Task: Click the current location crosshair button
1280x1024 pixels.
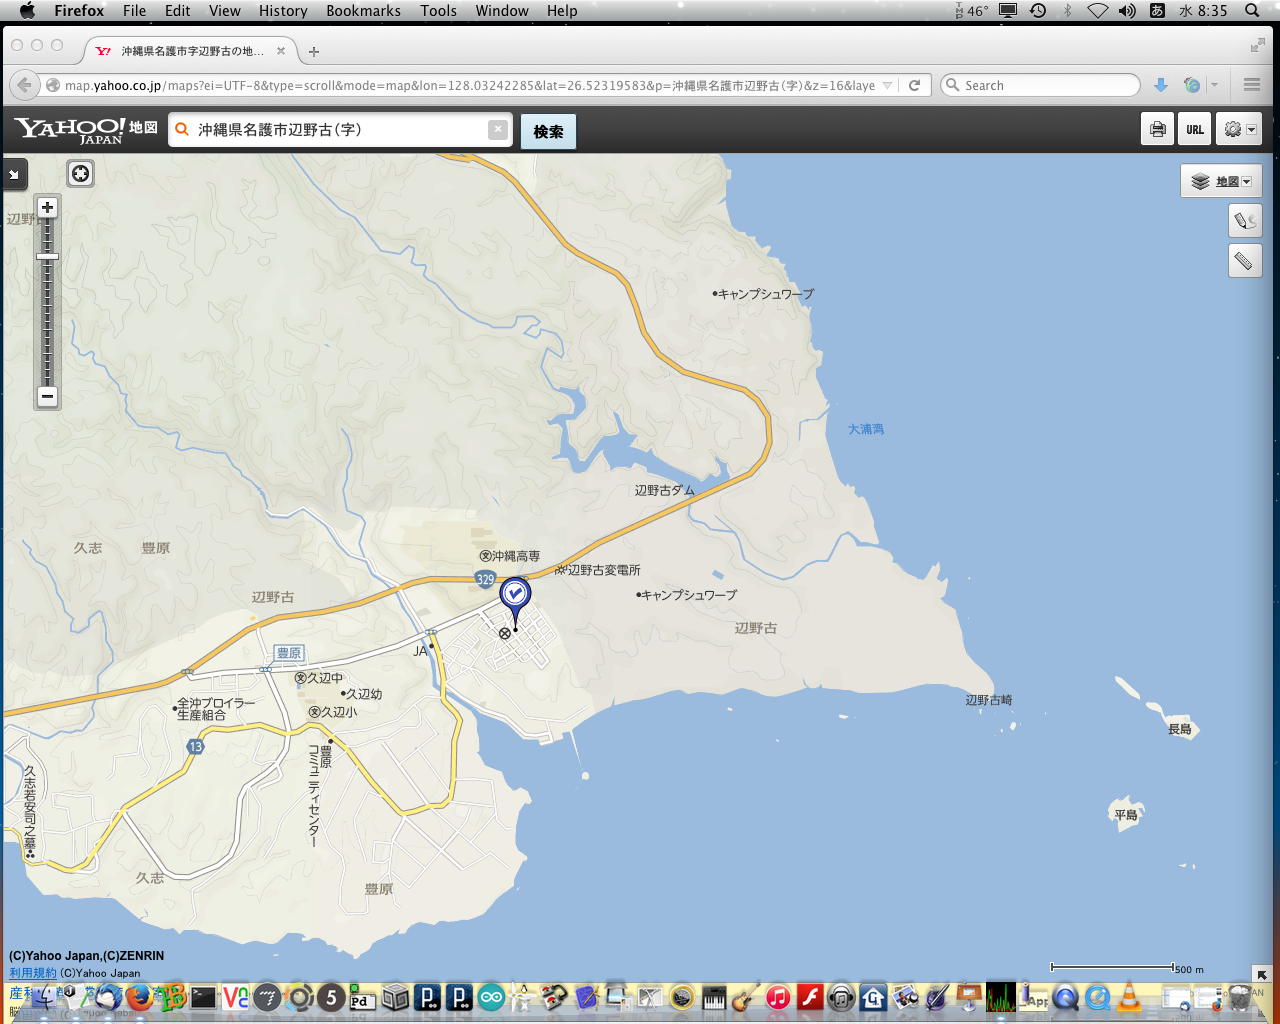Action: tap(80, 174)
